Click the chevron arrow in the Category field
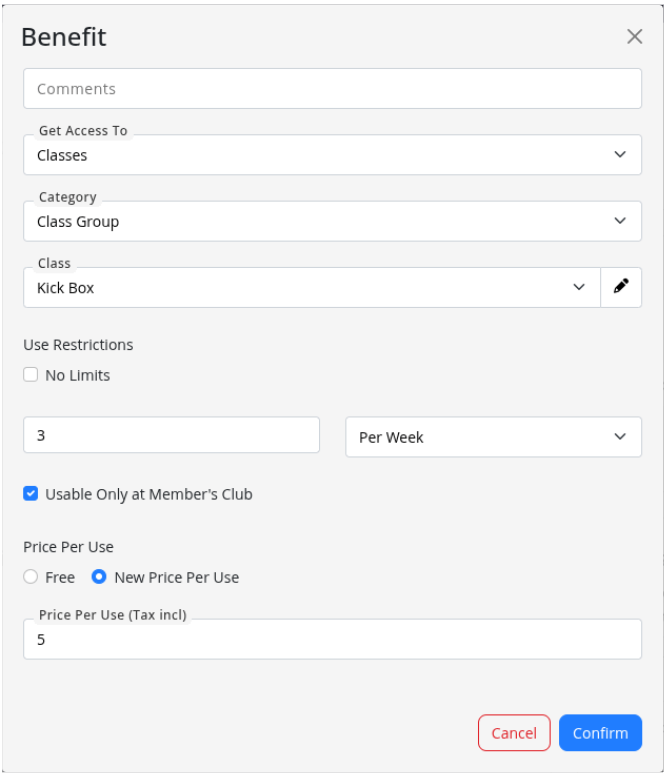Image resolution: width=666 pixels, height=776 pixels. 620,221
